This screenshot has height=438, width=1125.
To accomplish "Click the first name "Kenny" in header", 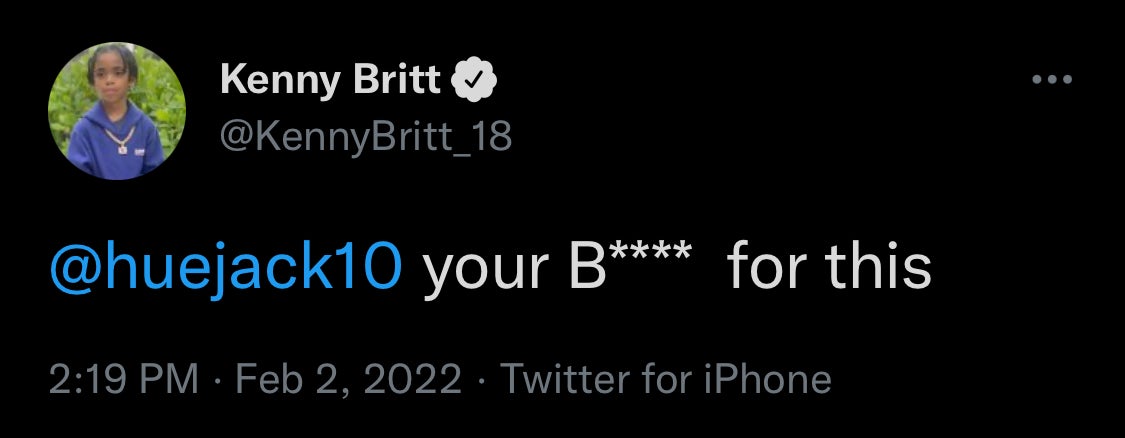I will 282,80.
